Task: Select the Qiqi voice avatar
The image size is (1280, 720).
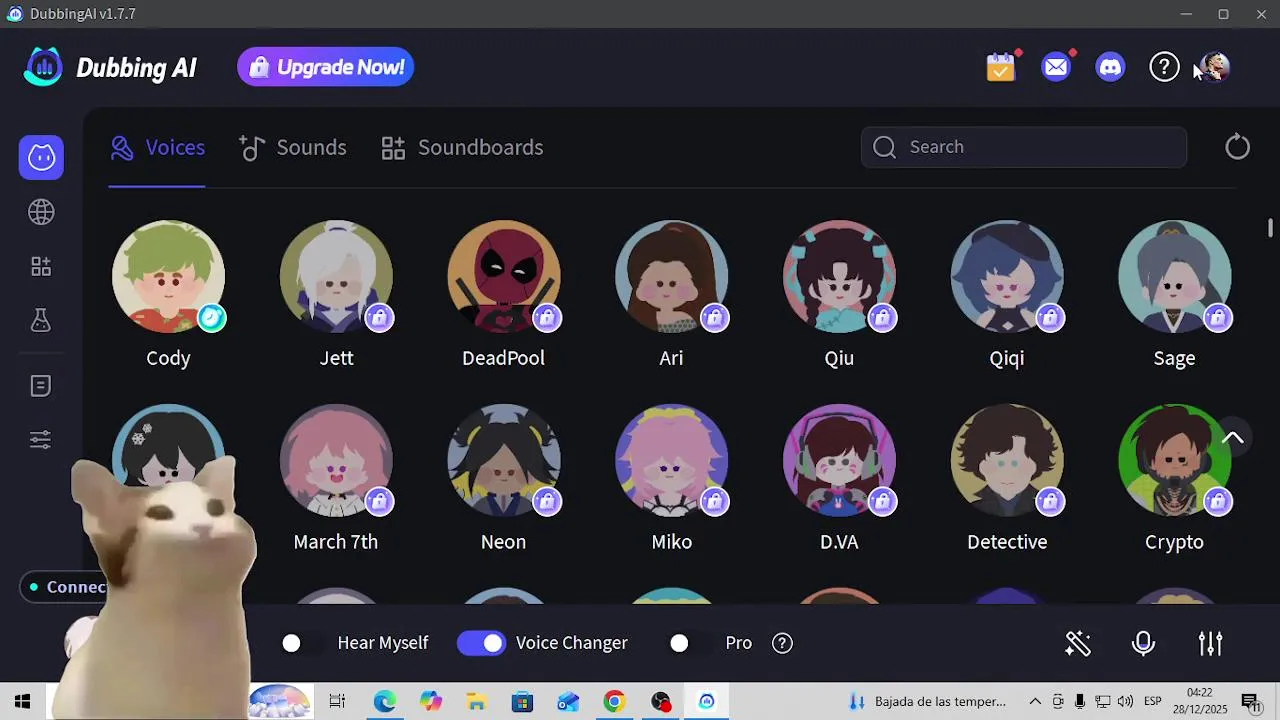Action: click(x=1007, y=277)
